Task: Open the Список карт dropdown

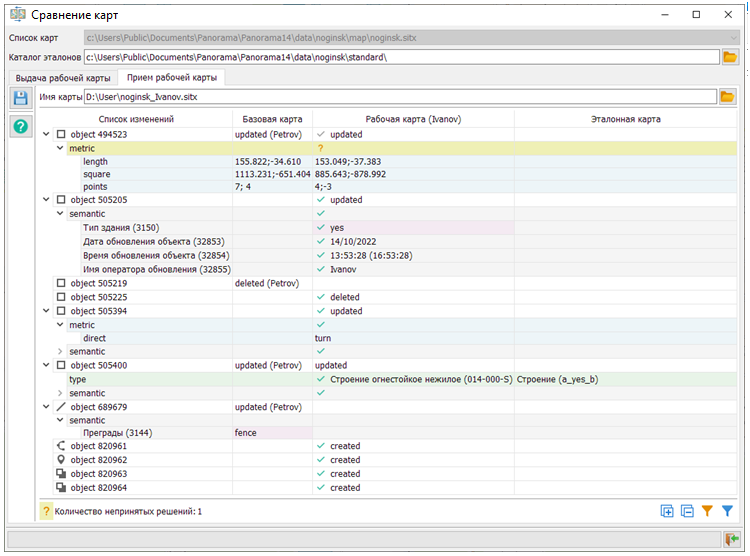Action: coord(731,38)
